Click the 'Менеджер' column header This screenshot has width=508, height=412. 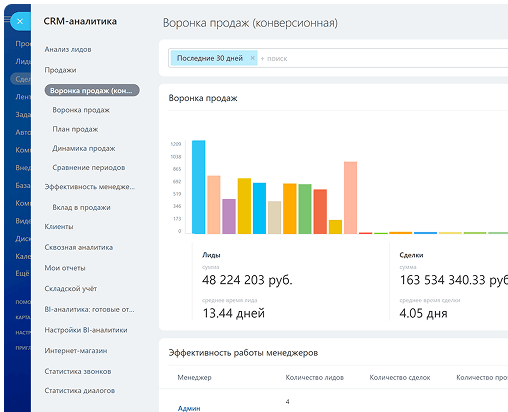click(194, 377)
